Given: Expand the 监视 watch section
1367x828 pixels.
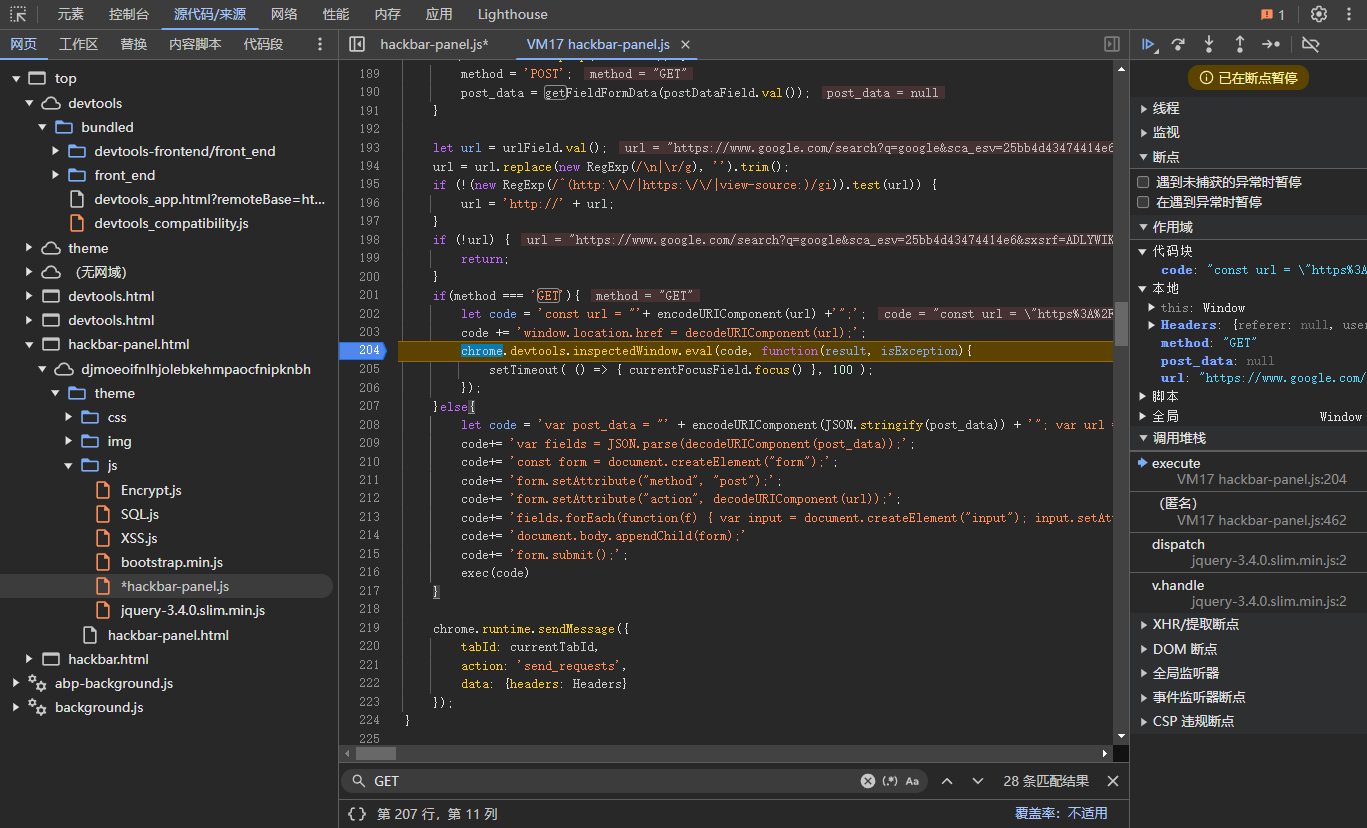Looking at the screenshot, I should tap(1166, 132).
